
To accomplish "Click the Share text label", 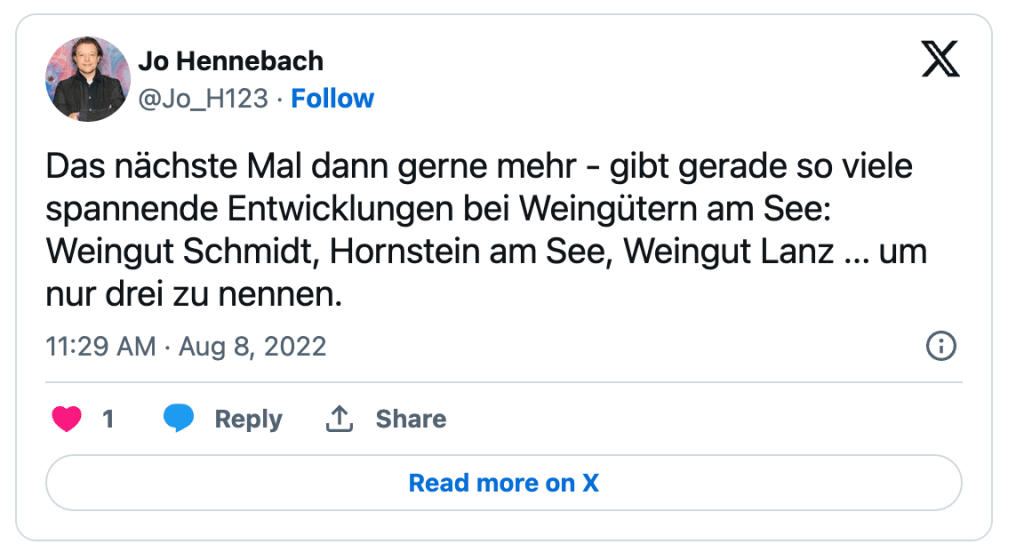I will pyautogui.click(x=410, y=419).
